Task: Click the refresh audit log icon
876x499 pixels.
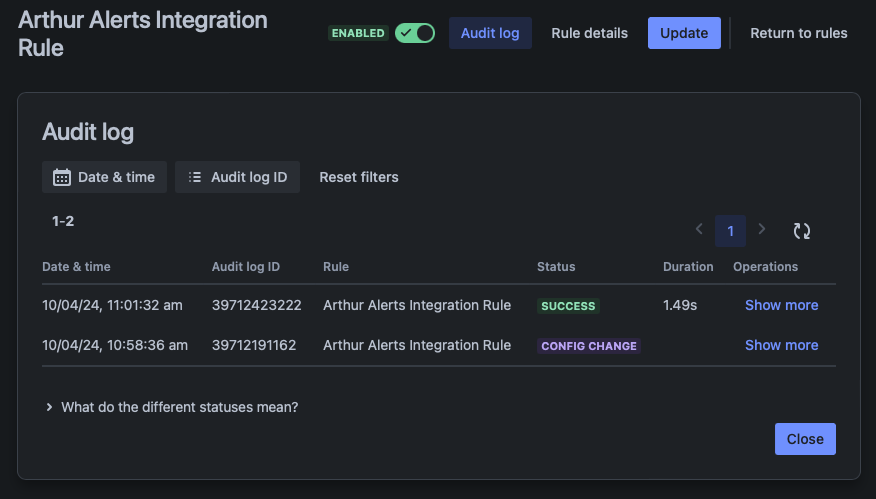Action: tap(801, 231)
